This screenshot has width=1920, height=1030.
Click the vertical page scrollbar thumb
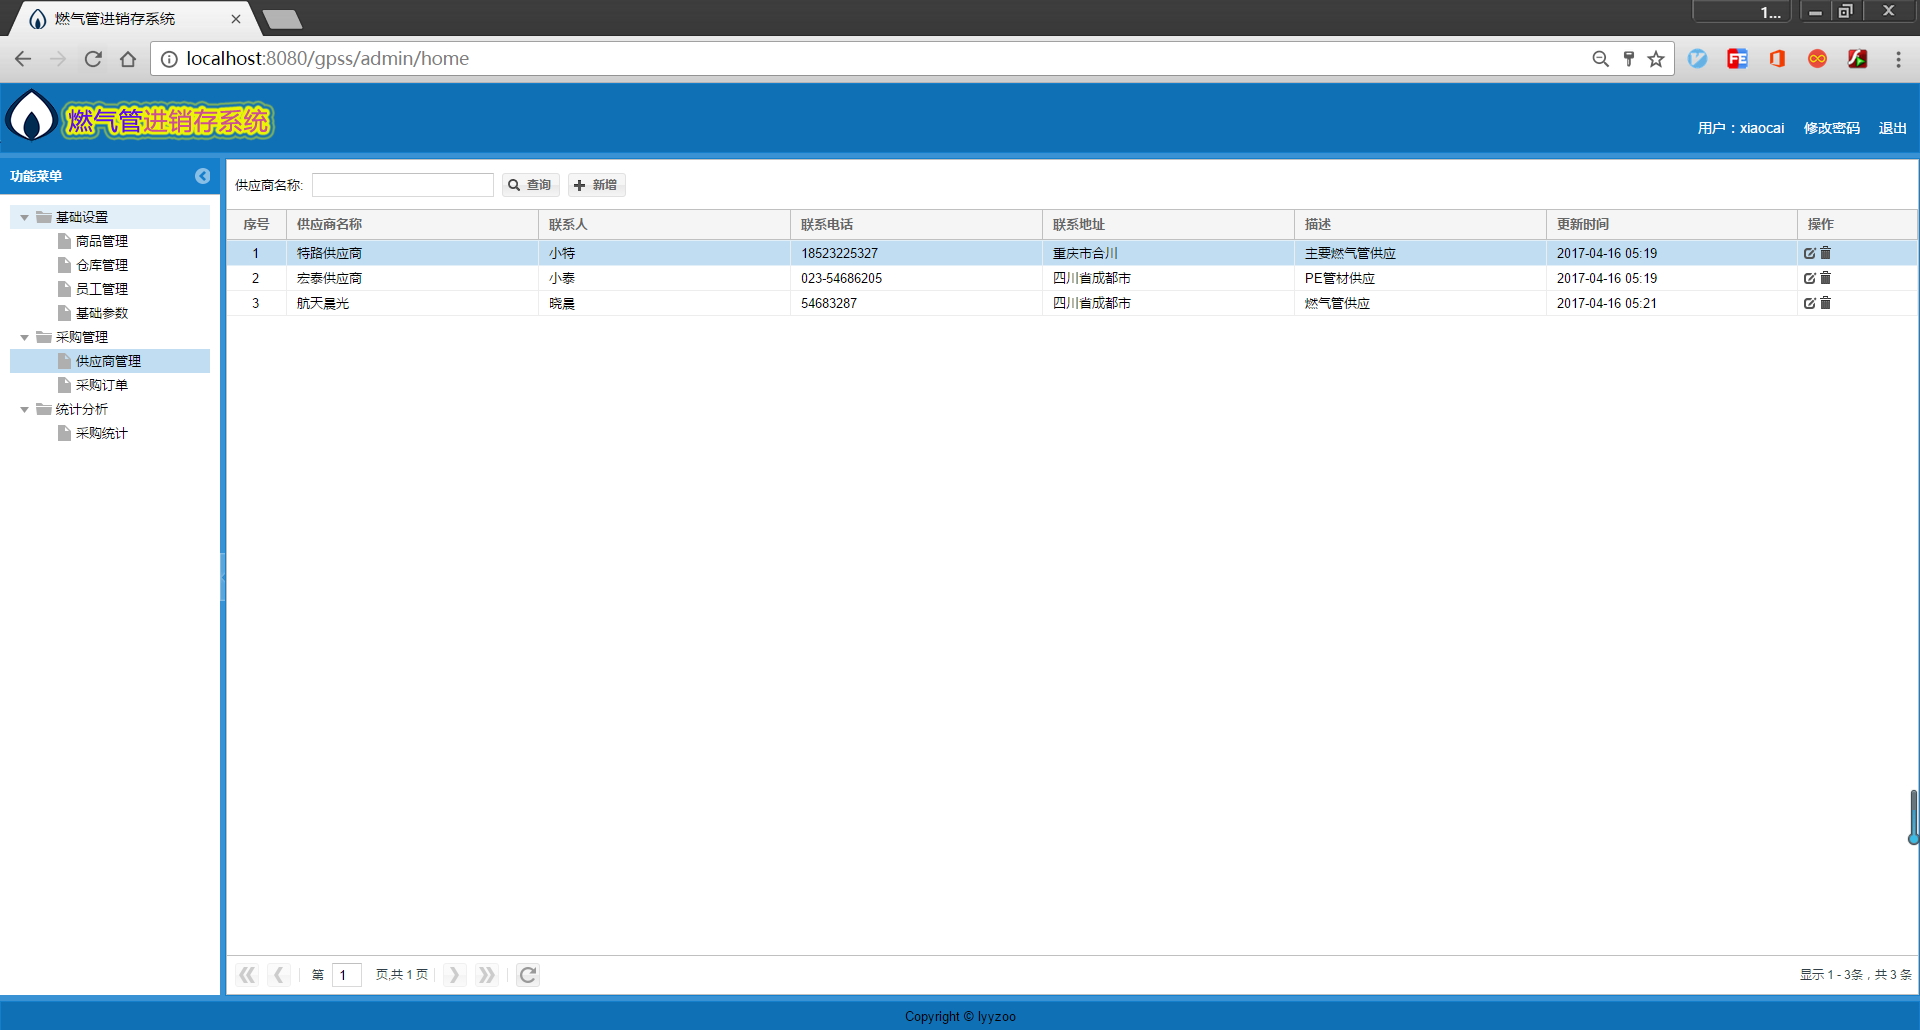point(1913,817)
